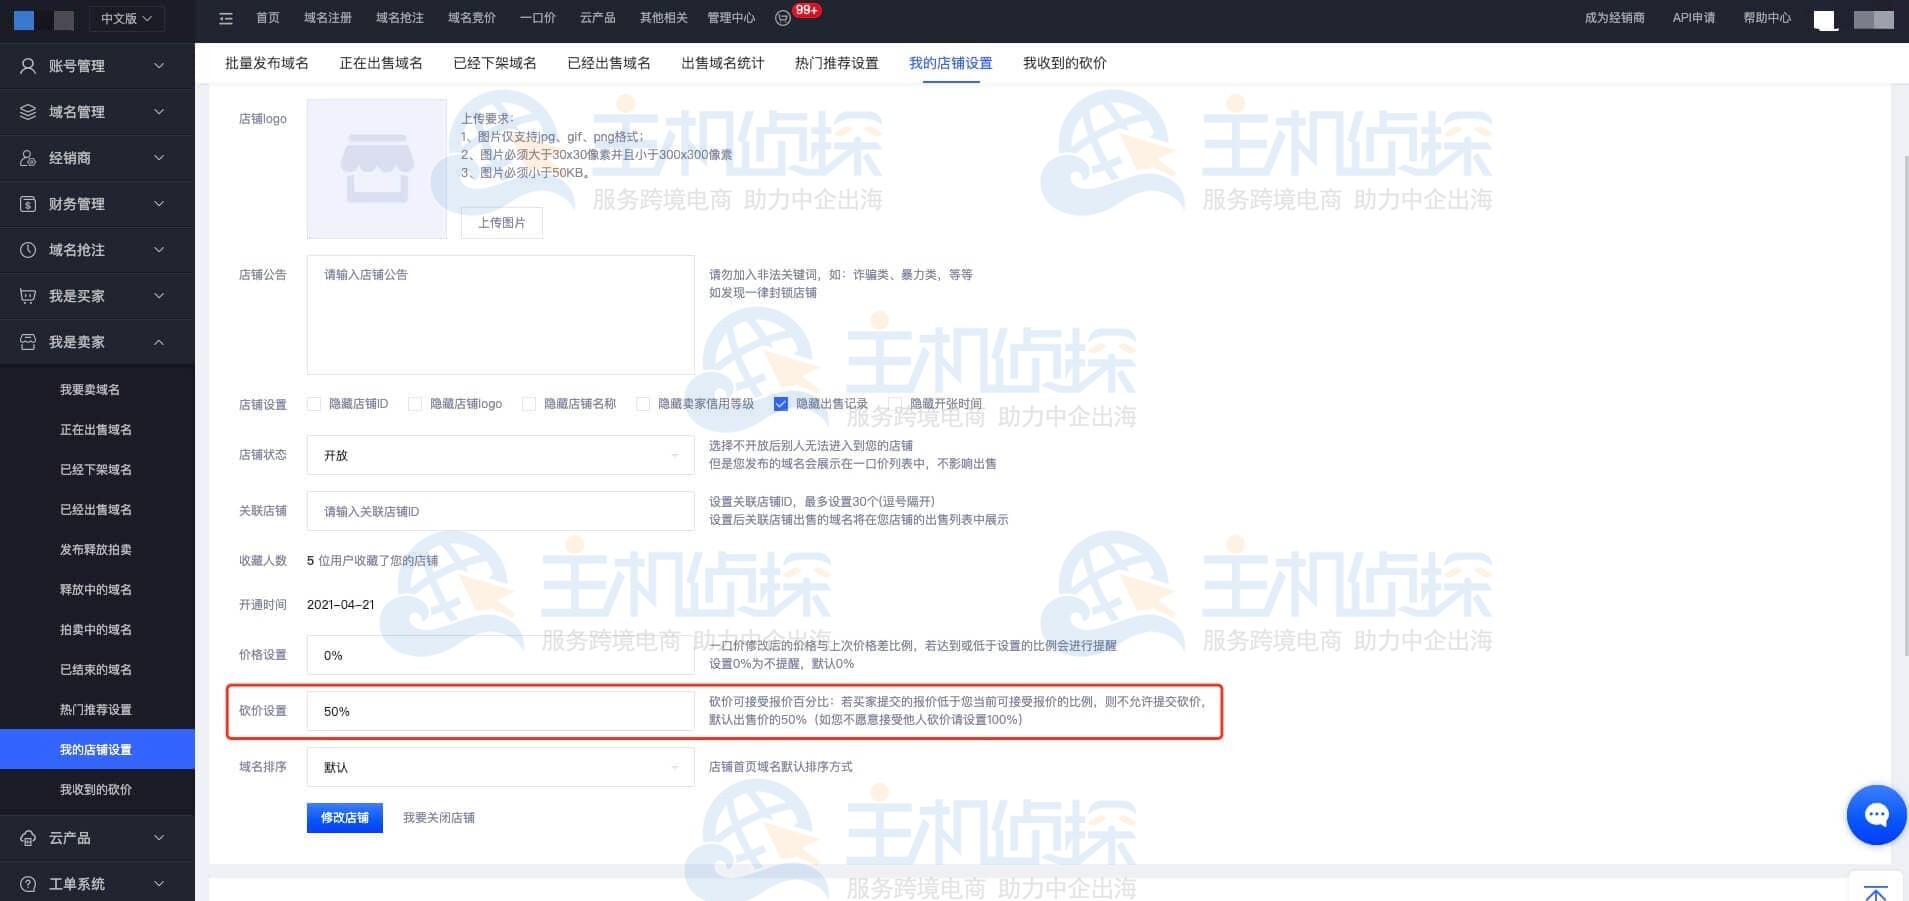Open the 一口价 menu item
The height and width of the screenshot is (901, 1909).
click(x=538, y=17)
